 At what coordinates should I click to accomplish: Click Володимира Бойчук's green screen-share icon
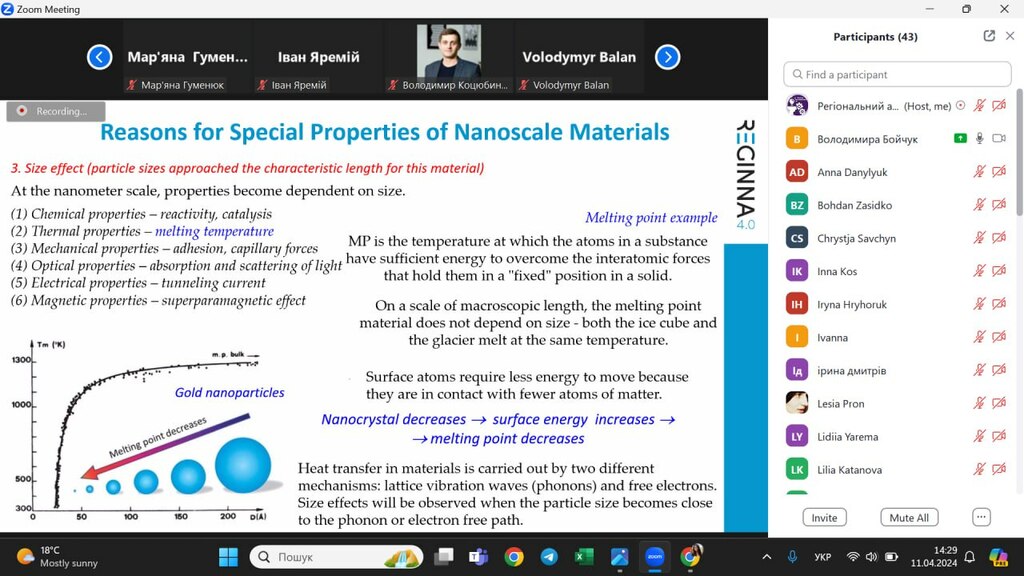tap(960, 138)
